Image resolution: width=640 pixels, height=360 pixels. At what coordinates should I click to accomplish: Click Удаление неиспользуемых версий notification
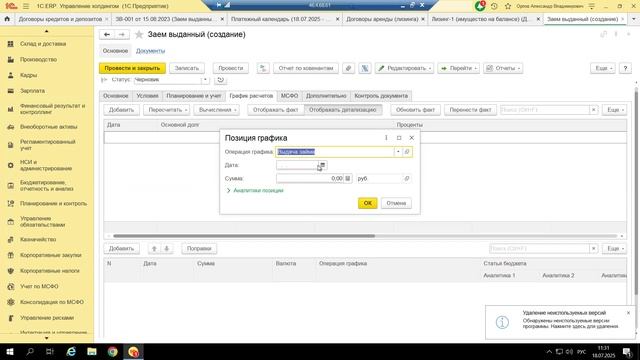point(560,322)
